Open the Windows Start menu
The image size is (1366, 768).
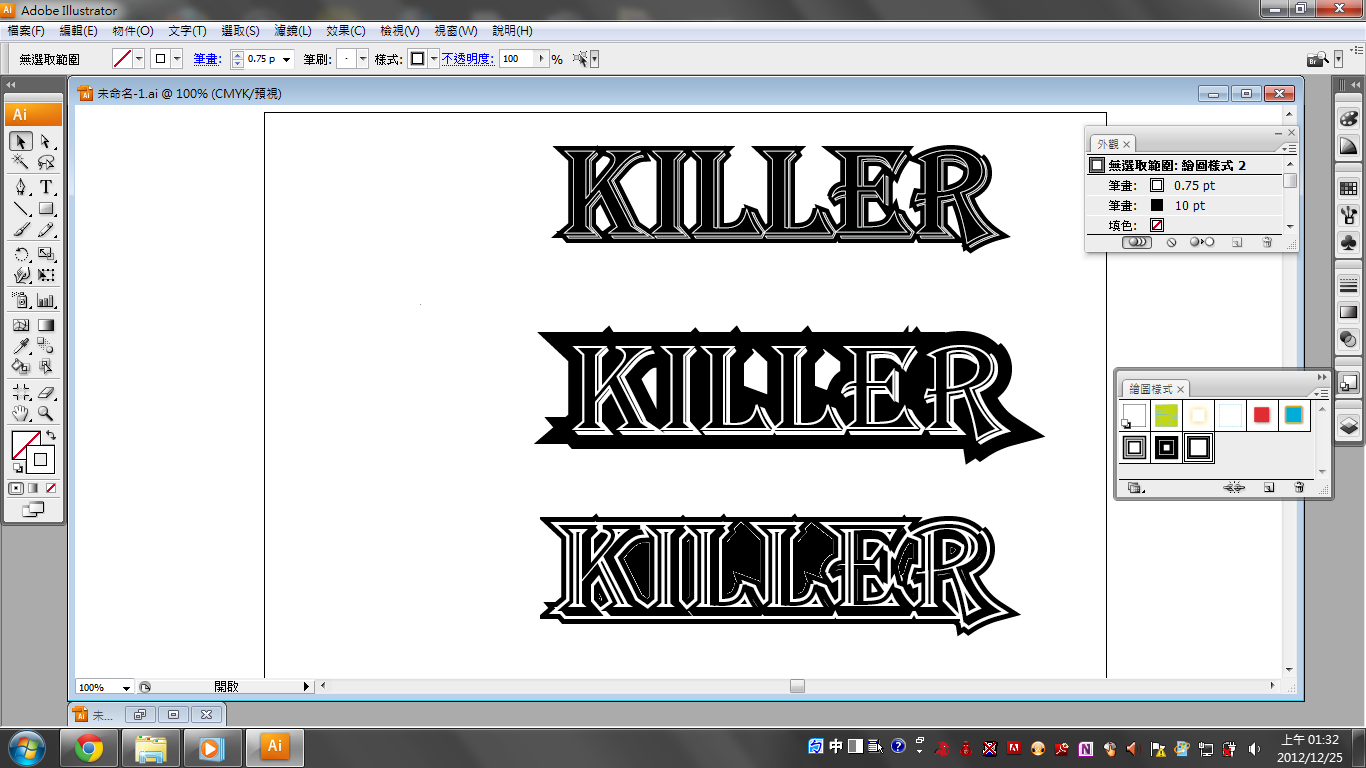tap(25, 748)
